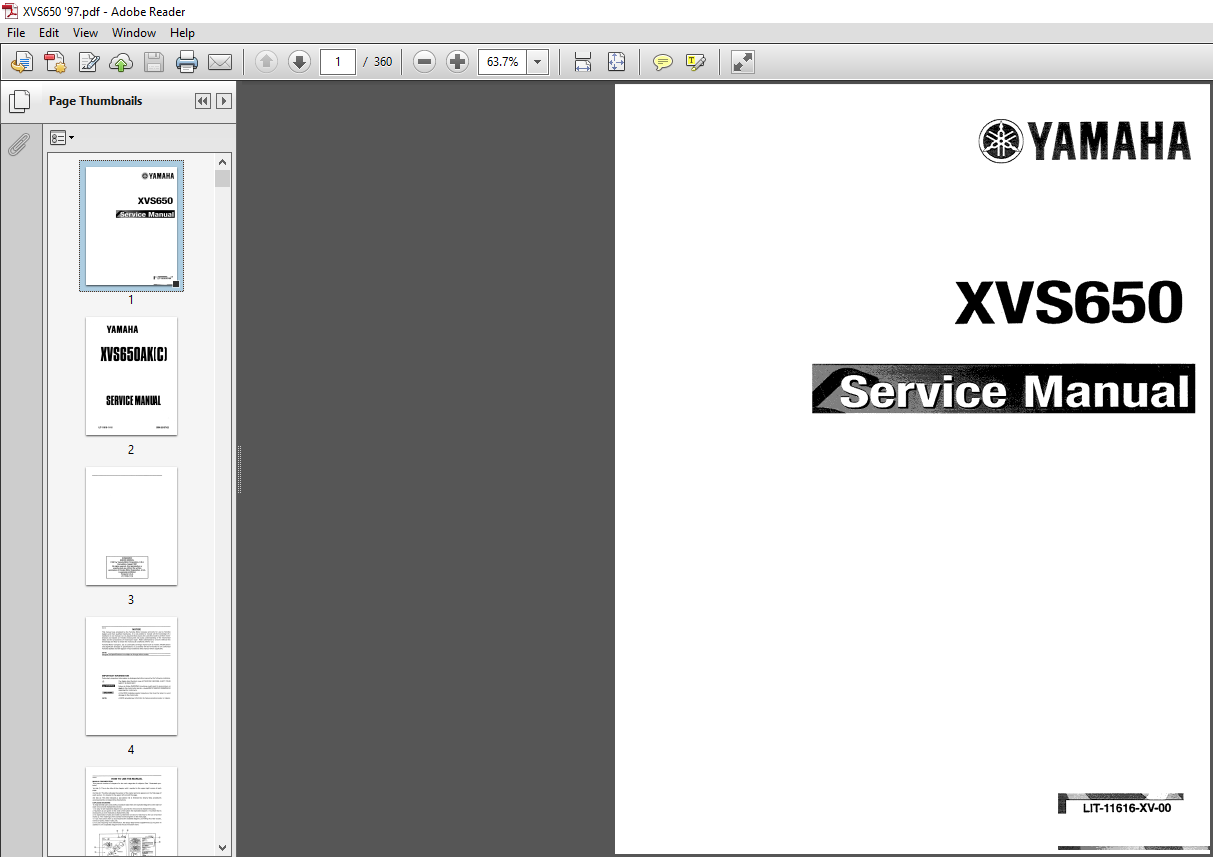1213x857 pixels.
Task: Zoom in with the plus button
Action: click(458, 62)
